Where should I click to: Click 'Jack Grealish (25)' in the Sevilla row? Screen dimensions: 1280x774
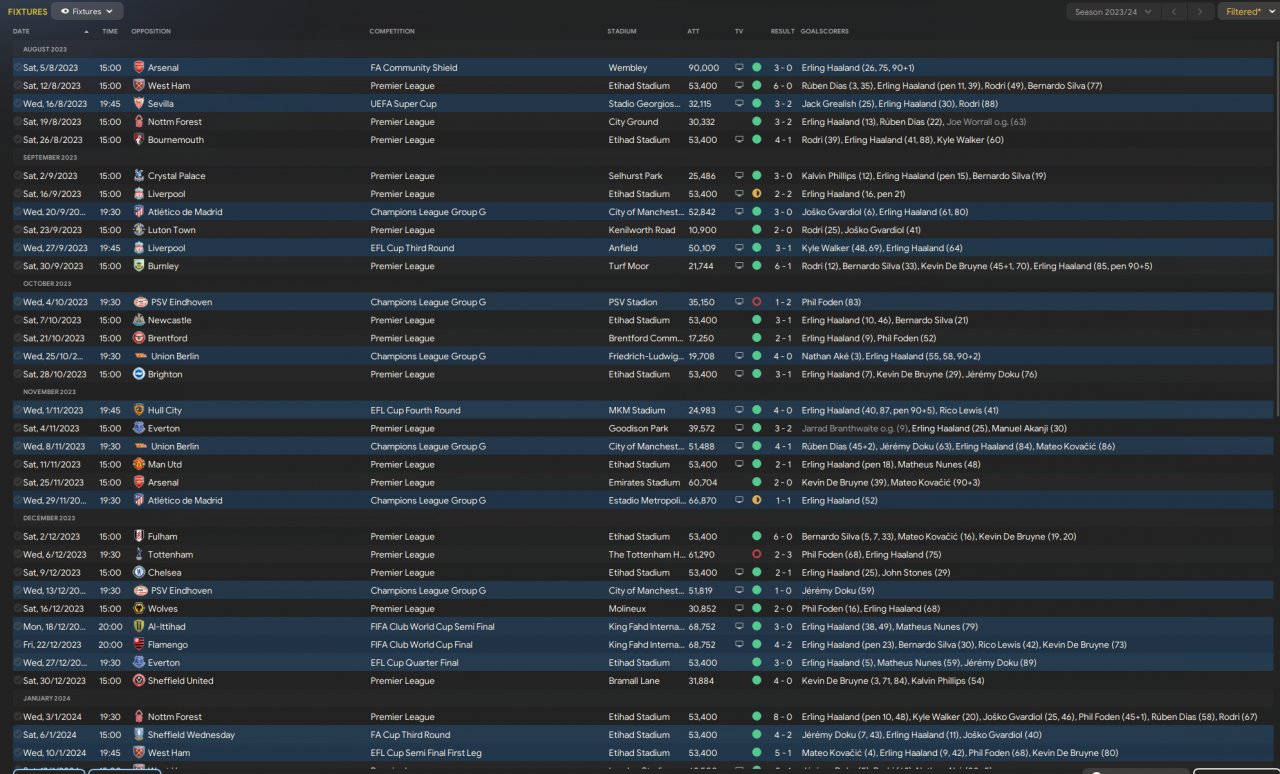(838, 104)
